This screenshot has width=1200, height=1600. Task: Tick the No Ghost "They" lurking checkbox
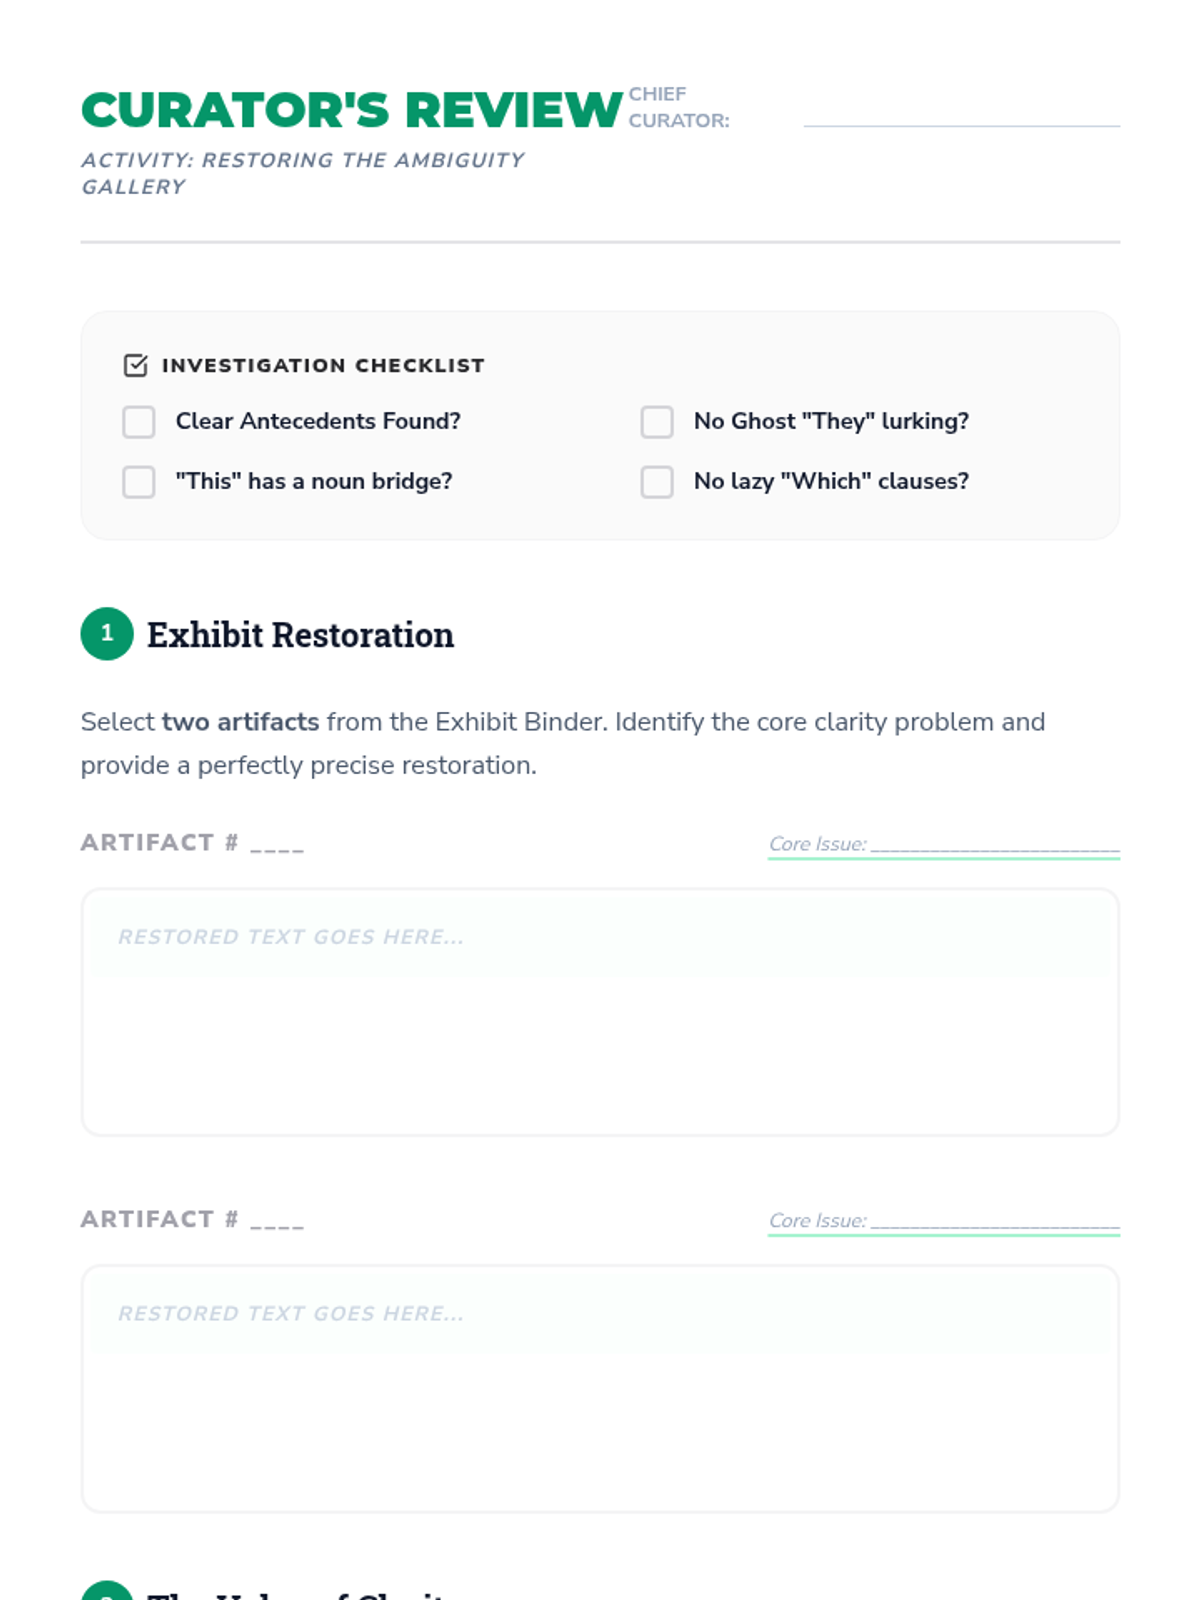(657, 422)
